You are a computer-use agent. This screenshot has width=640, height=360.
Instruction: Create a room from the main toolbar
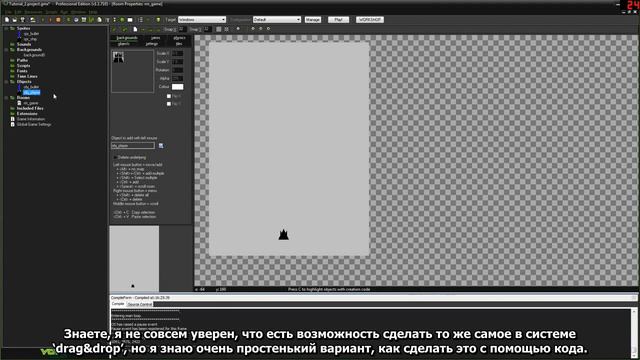130,20
